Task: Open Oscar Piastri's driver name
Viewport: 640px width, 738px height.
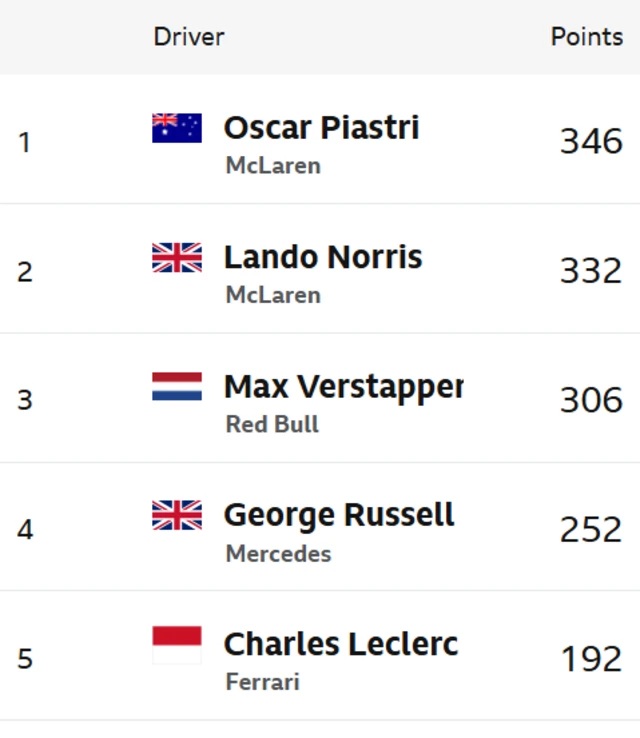Action: 321,128
